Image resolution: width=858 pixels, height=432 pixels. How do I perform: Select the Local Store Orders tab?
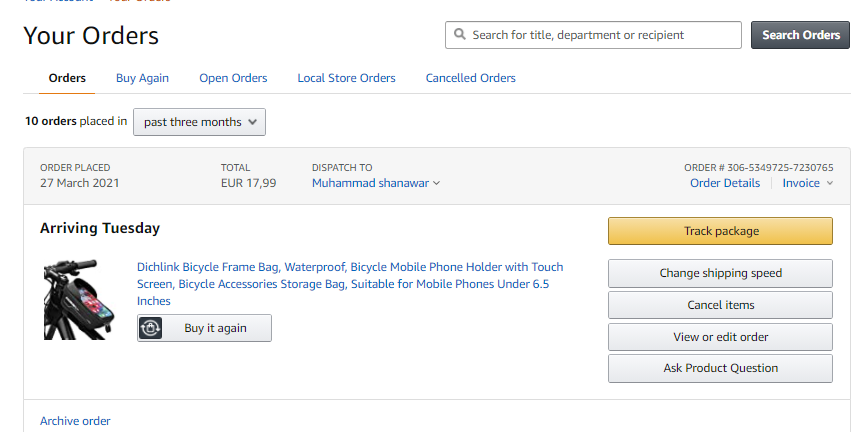[346, 78]
